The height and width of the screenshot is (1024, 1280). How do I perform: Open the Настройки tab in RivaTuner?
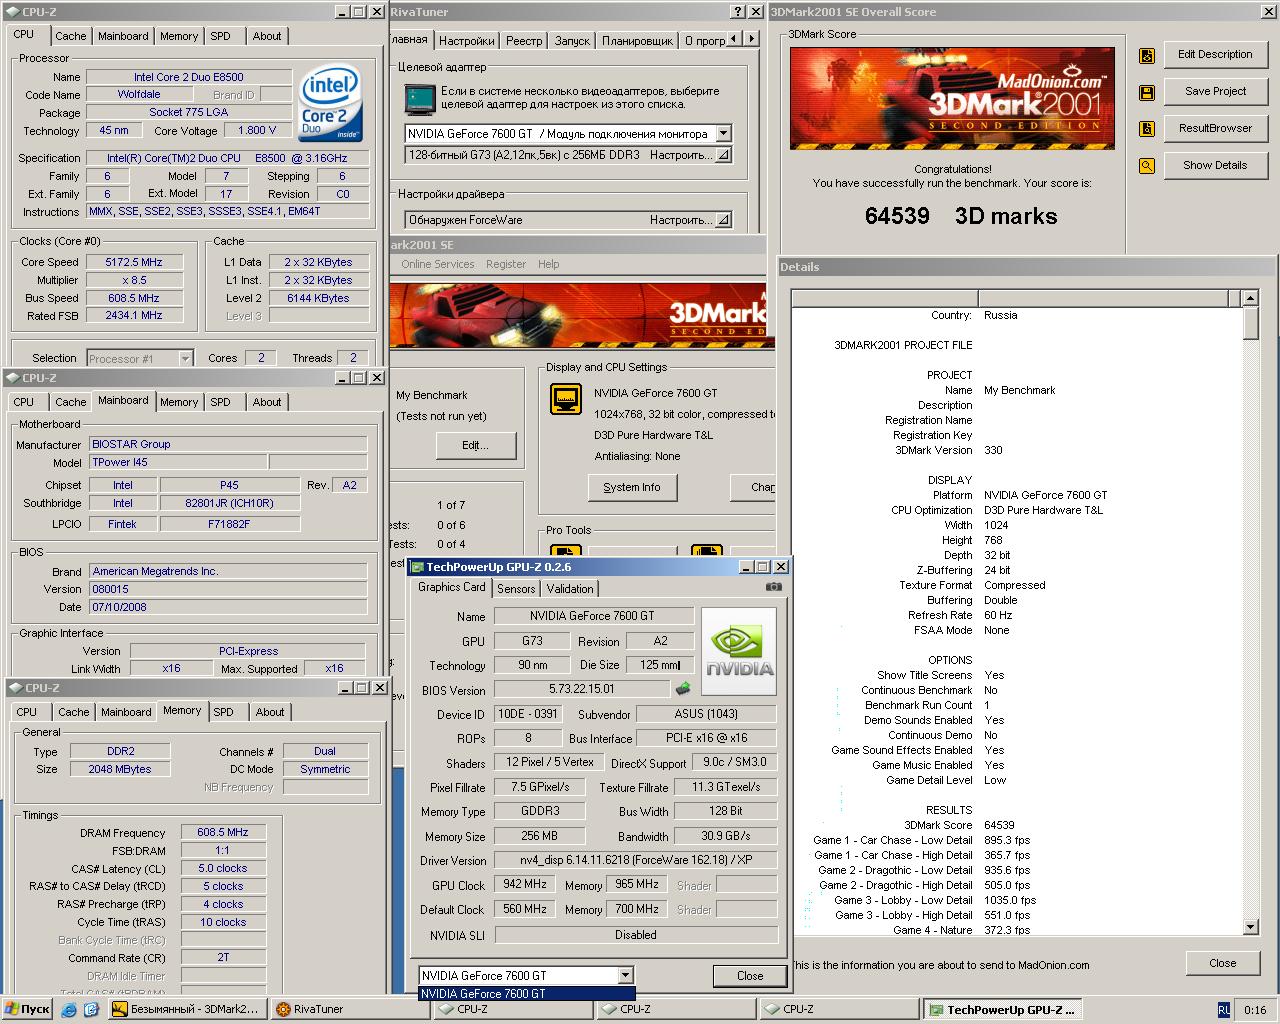click(x=466, y=41)
